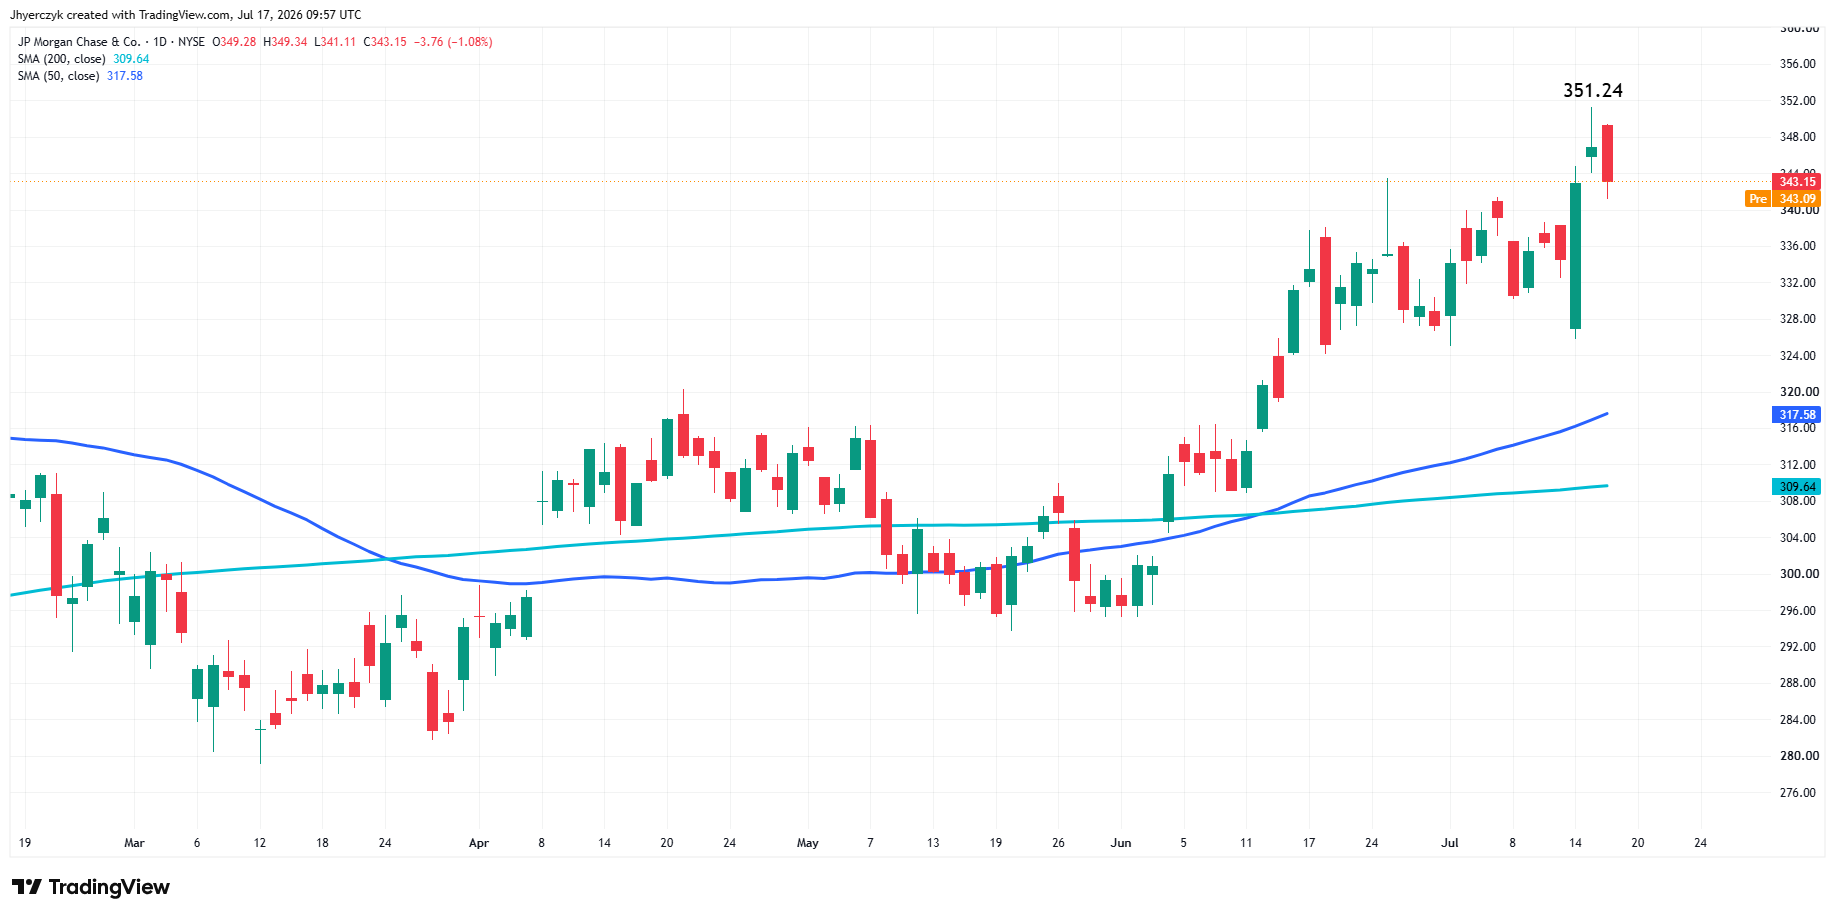1835x917 pixels.
Task: Click the 356.00 price axis label
Action: [1798, 64]
